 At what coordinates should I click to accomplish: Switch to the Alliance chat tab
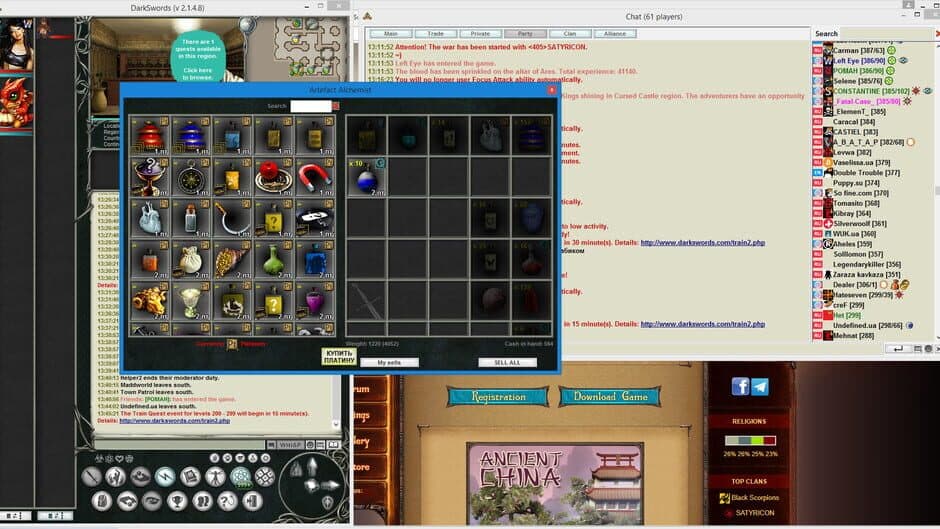pos(615,34)
